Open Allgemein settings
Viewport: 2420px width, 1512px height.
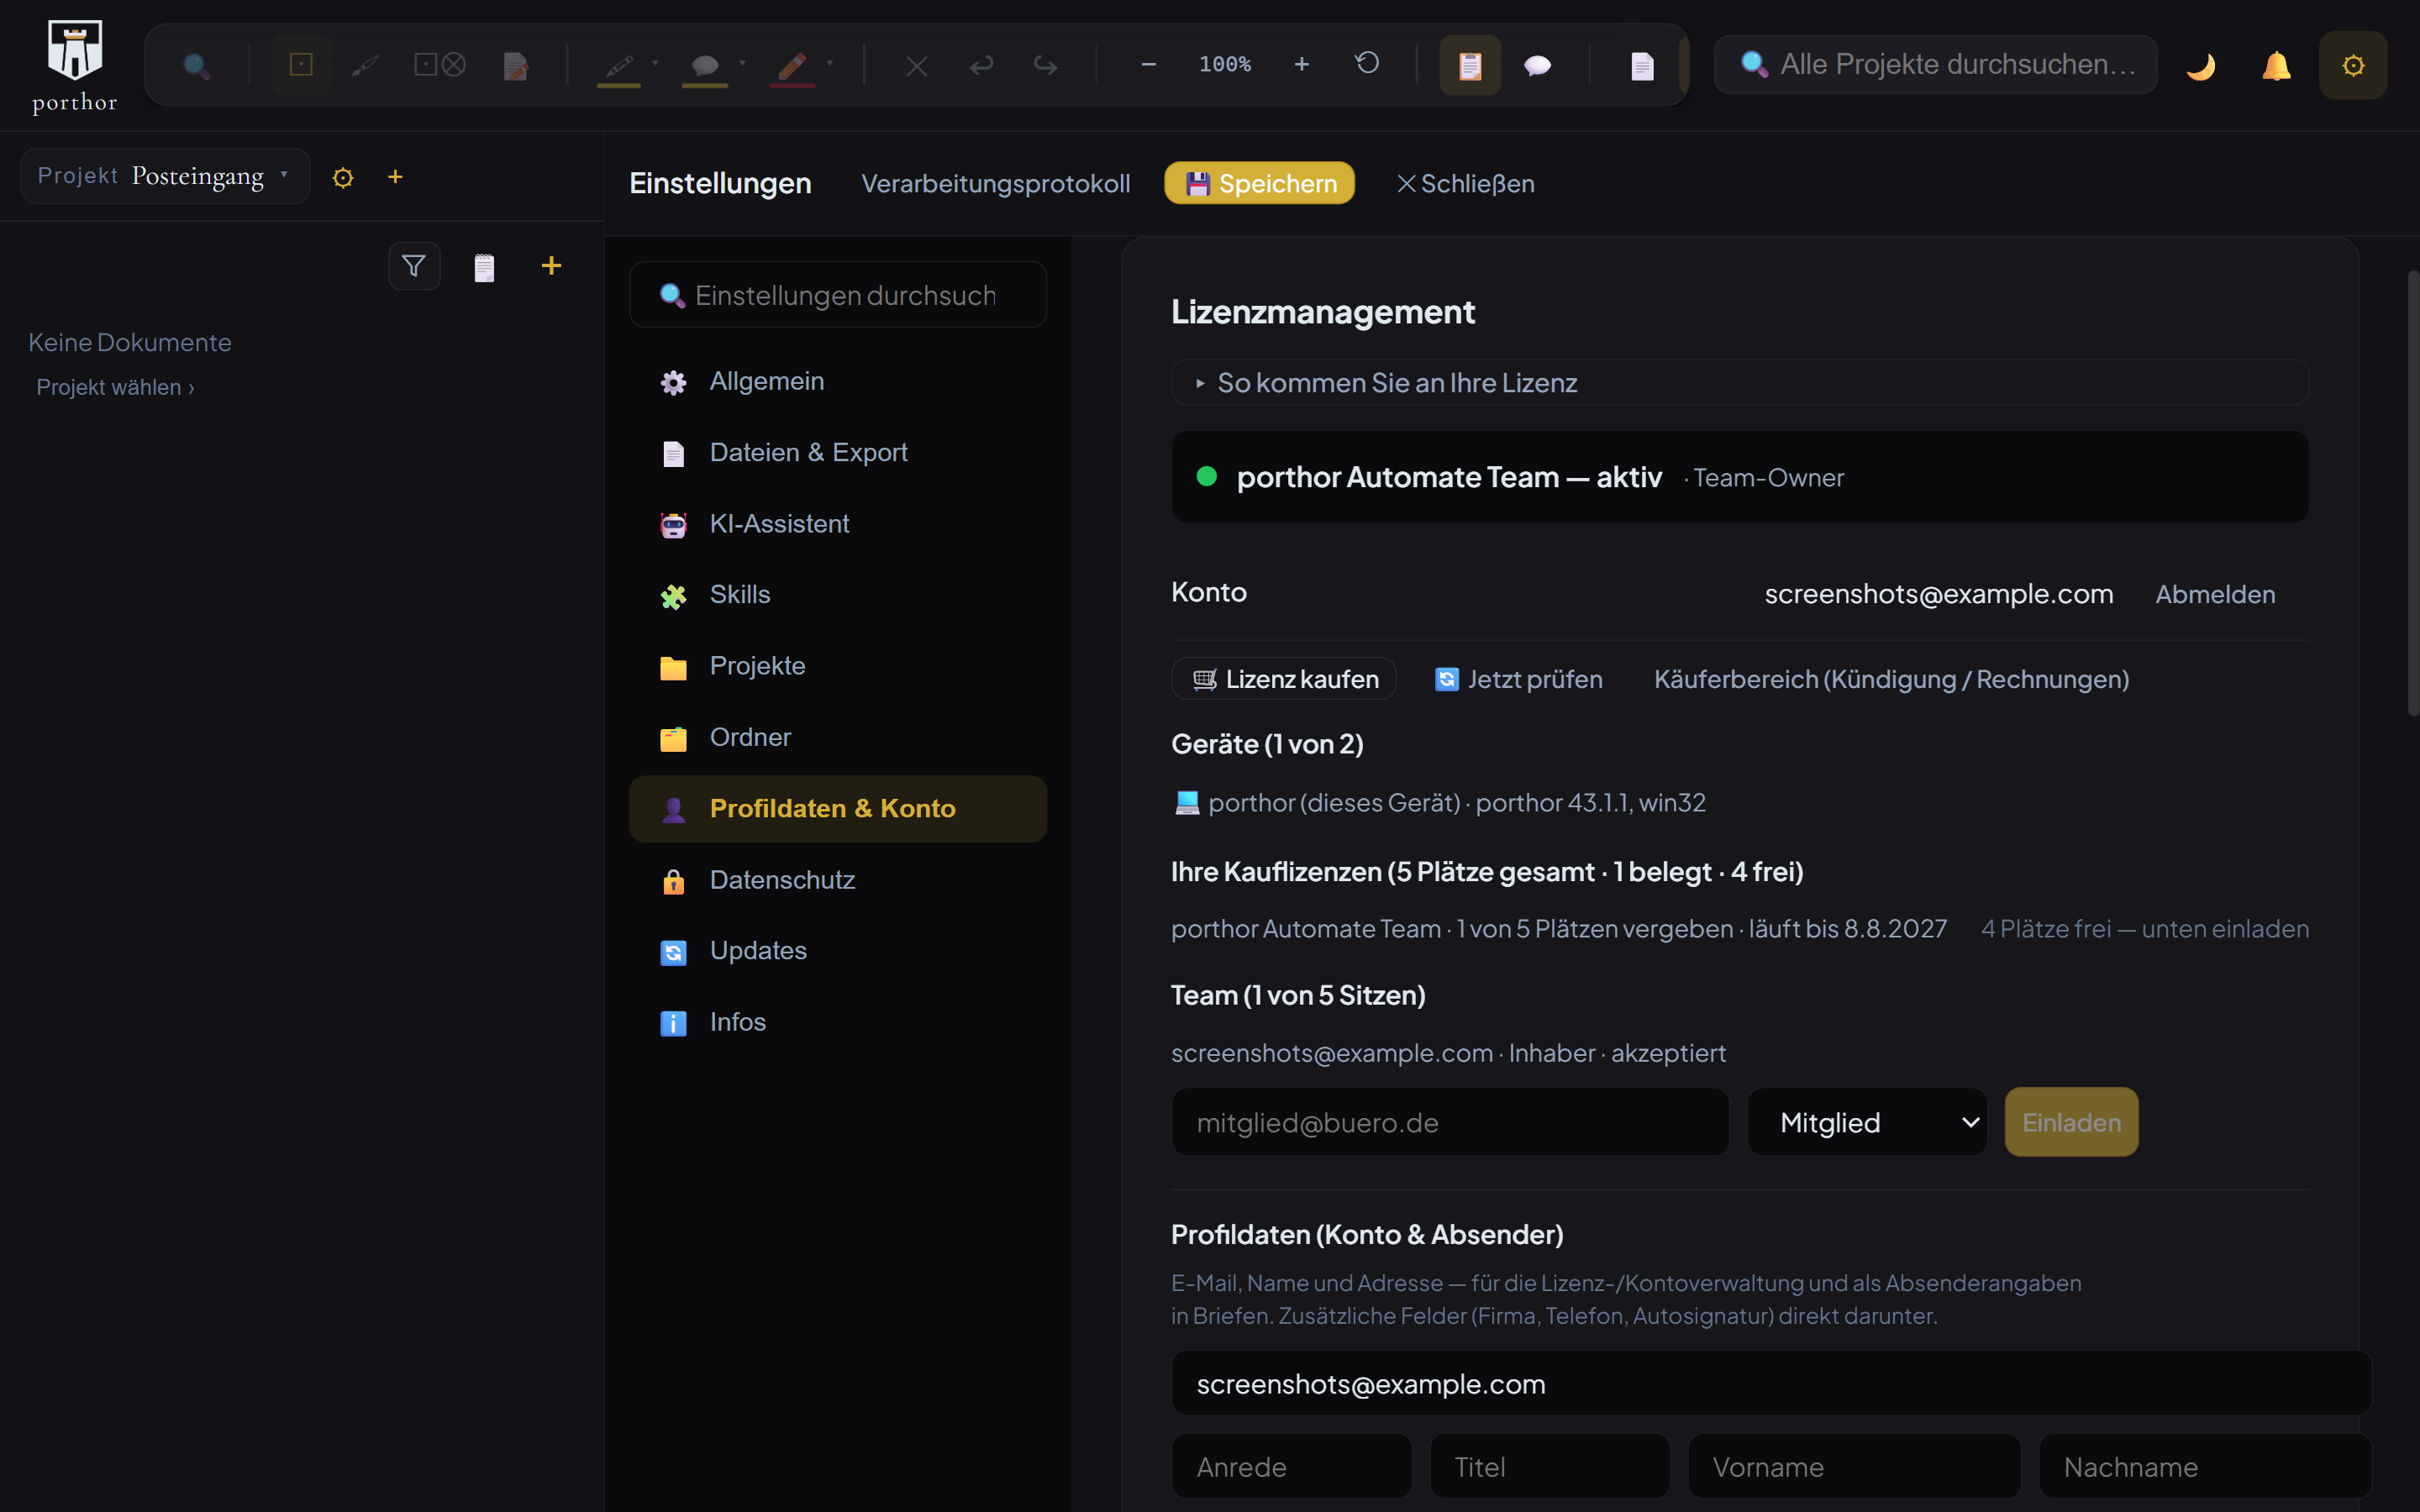pyautogui.click(x=838, y=381)
